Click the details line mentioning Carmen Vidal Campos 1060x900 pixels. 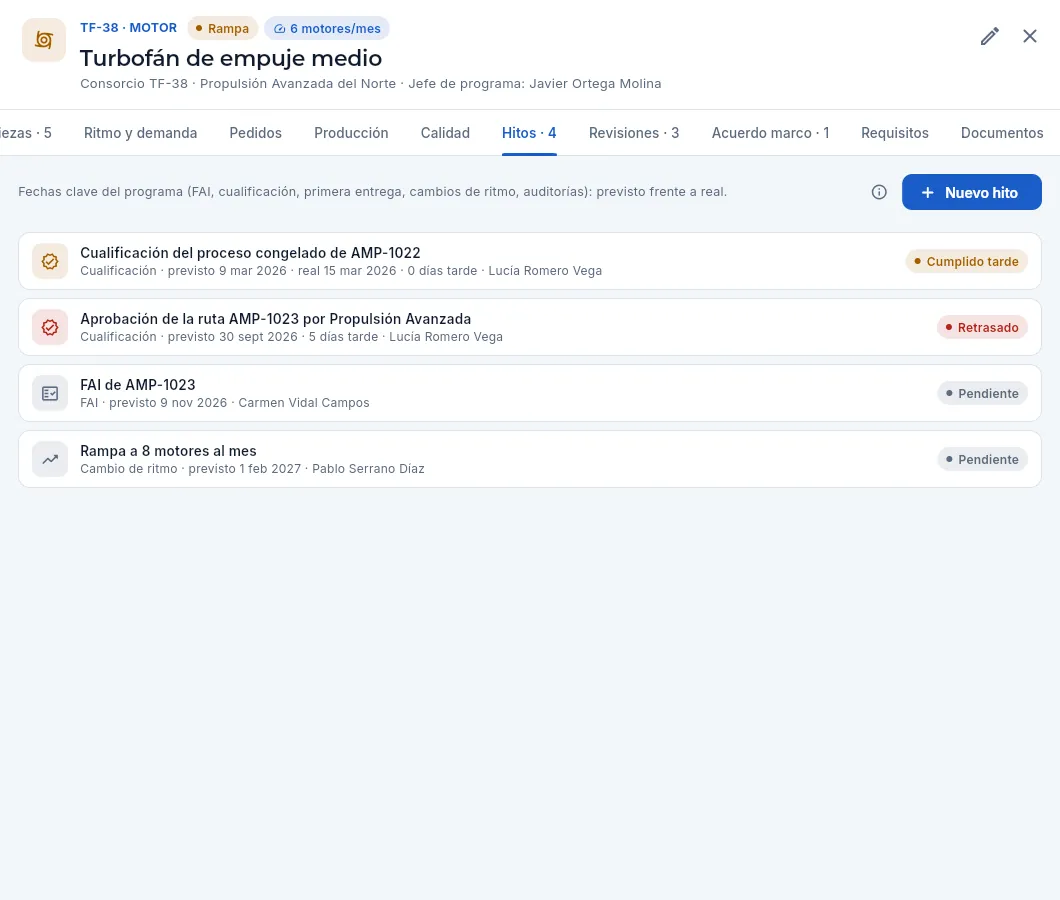tap(224, 403)
